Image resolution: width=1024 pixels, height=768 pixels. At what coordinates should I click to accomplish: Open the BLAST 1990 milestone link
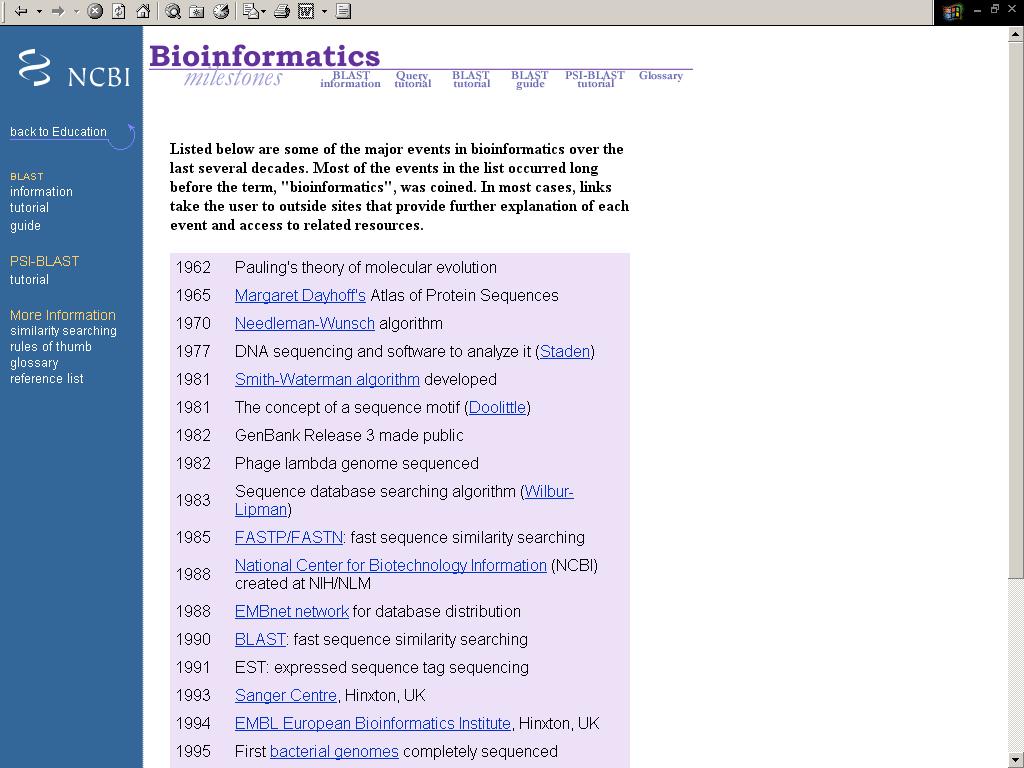pyautogui.click(x=260, y=640)
